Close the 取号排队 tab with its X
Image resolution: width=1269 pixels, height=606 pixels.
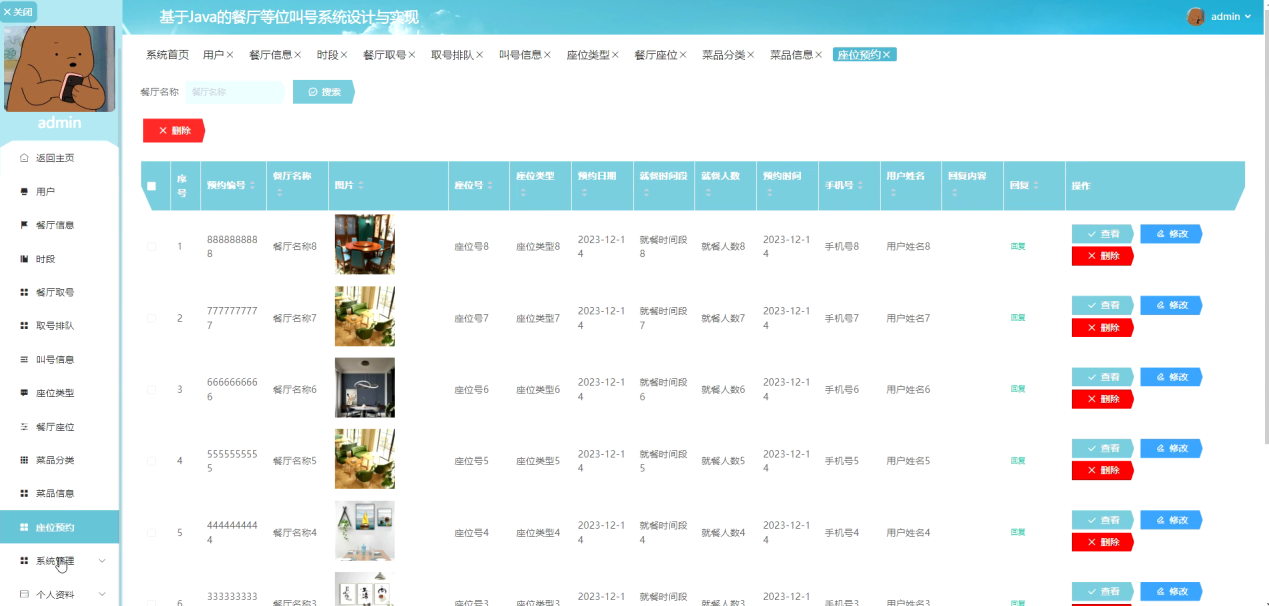point(480,55)
